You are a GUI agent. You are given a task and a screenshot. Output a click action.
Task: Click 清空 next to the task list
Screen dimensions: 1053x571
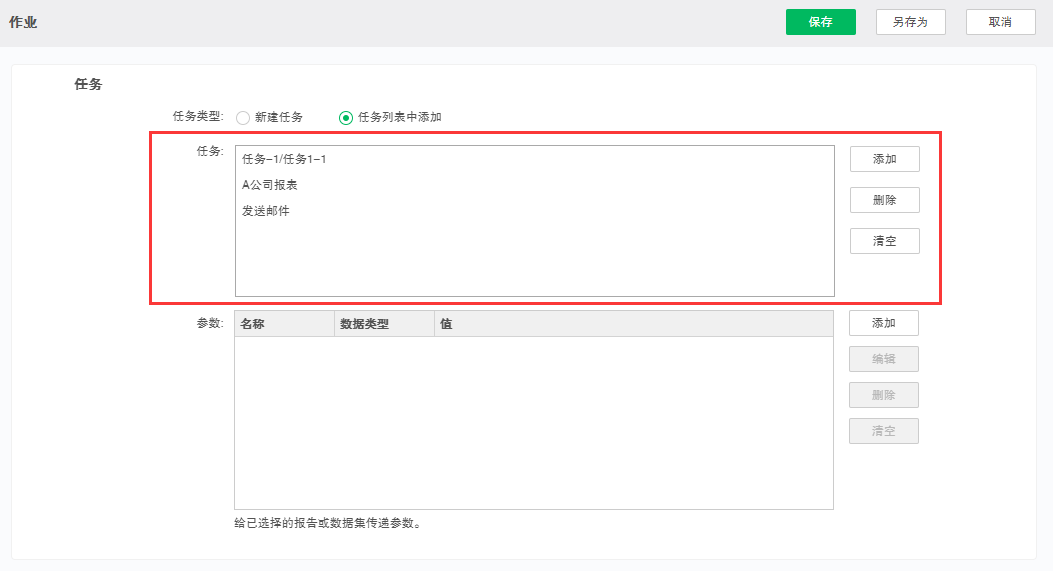point(884,241)
